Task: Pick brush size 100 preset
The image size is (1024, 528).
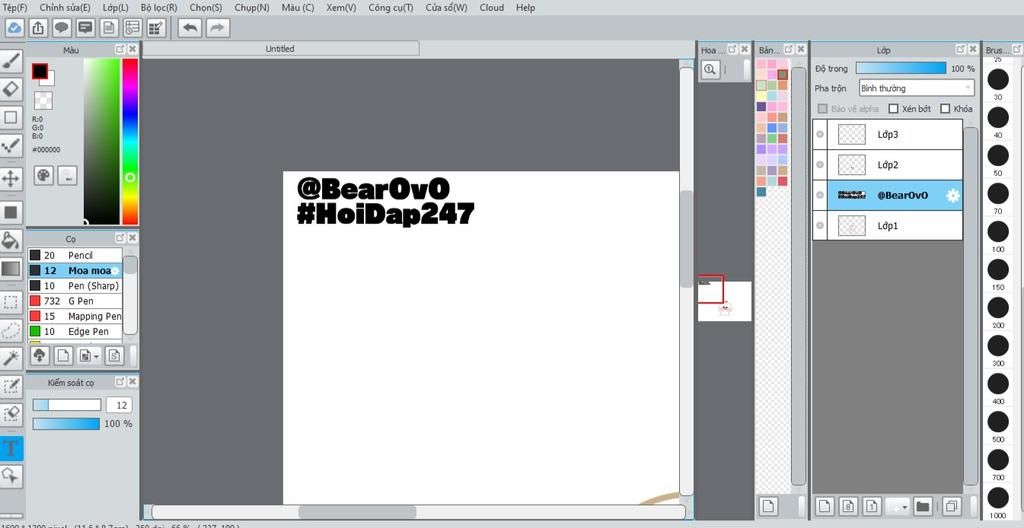Action: coord(997,231)
